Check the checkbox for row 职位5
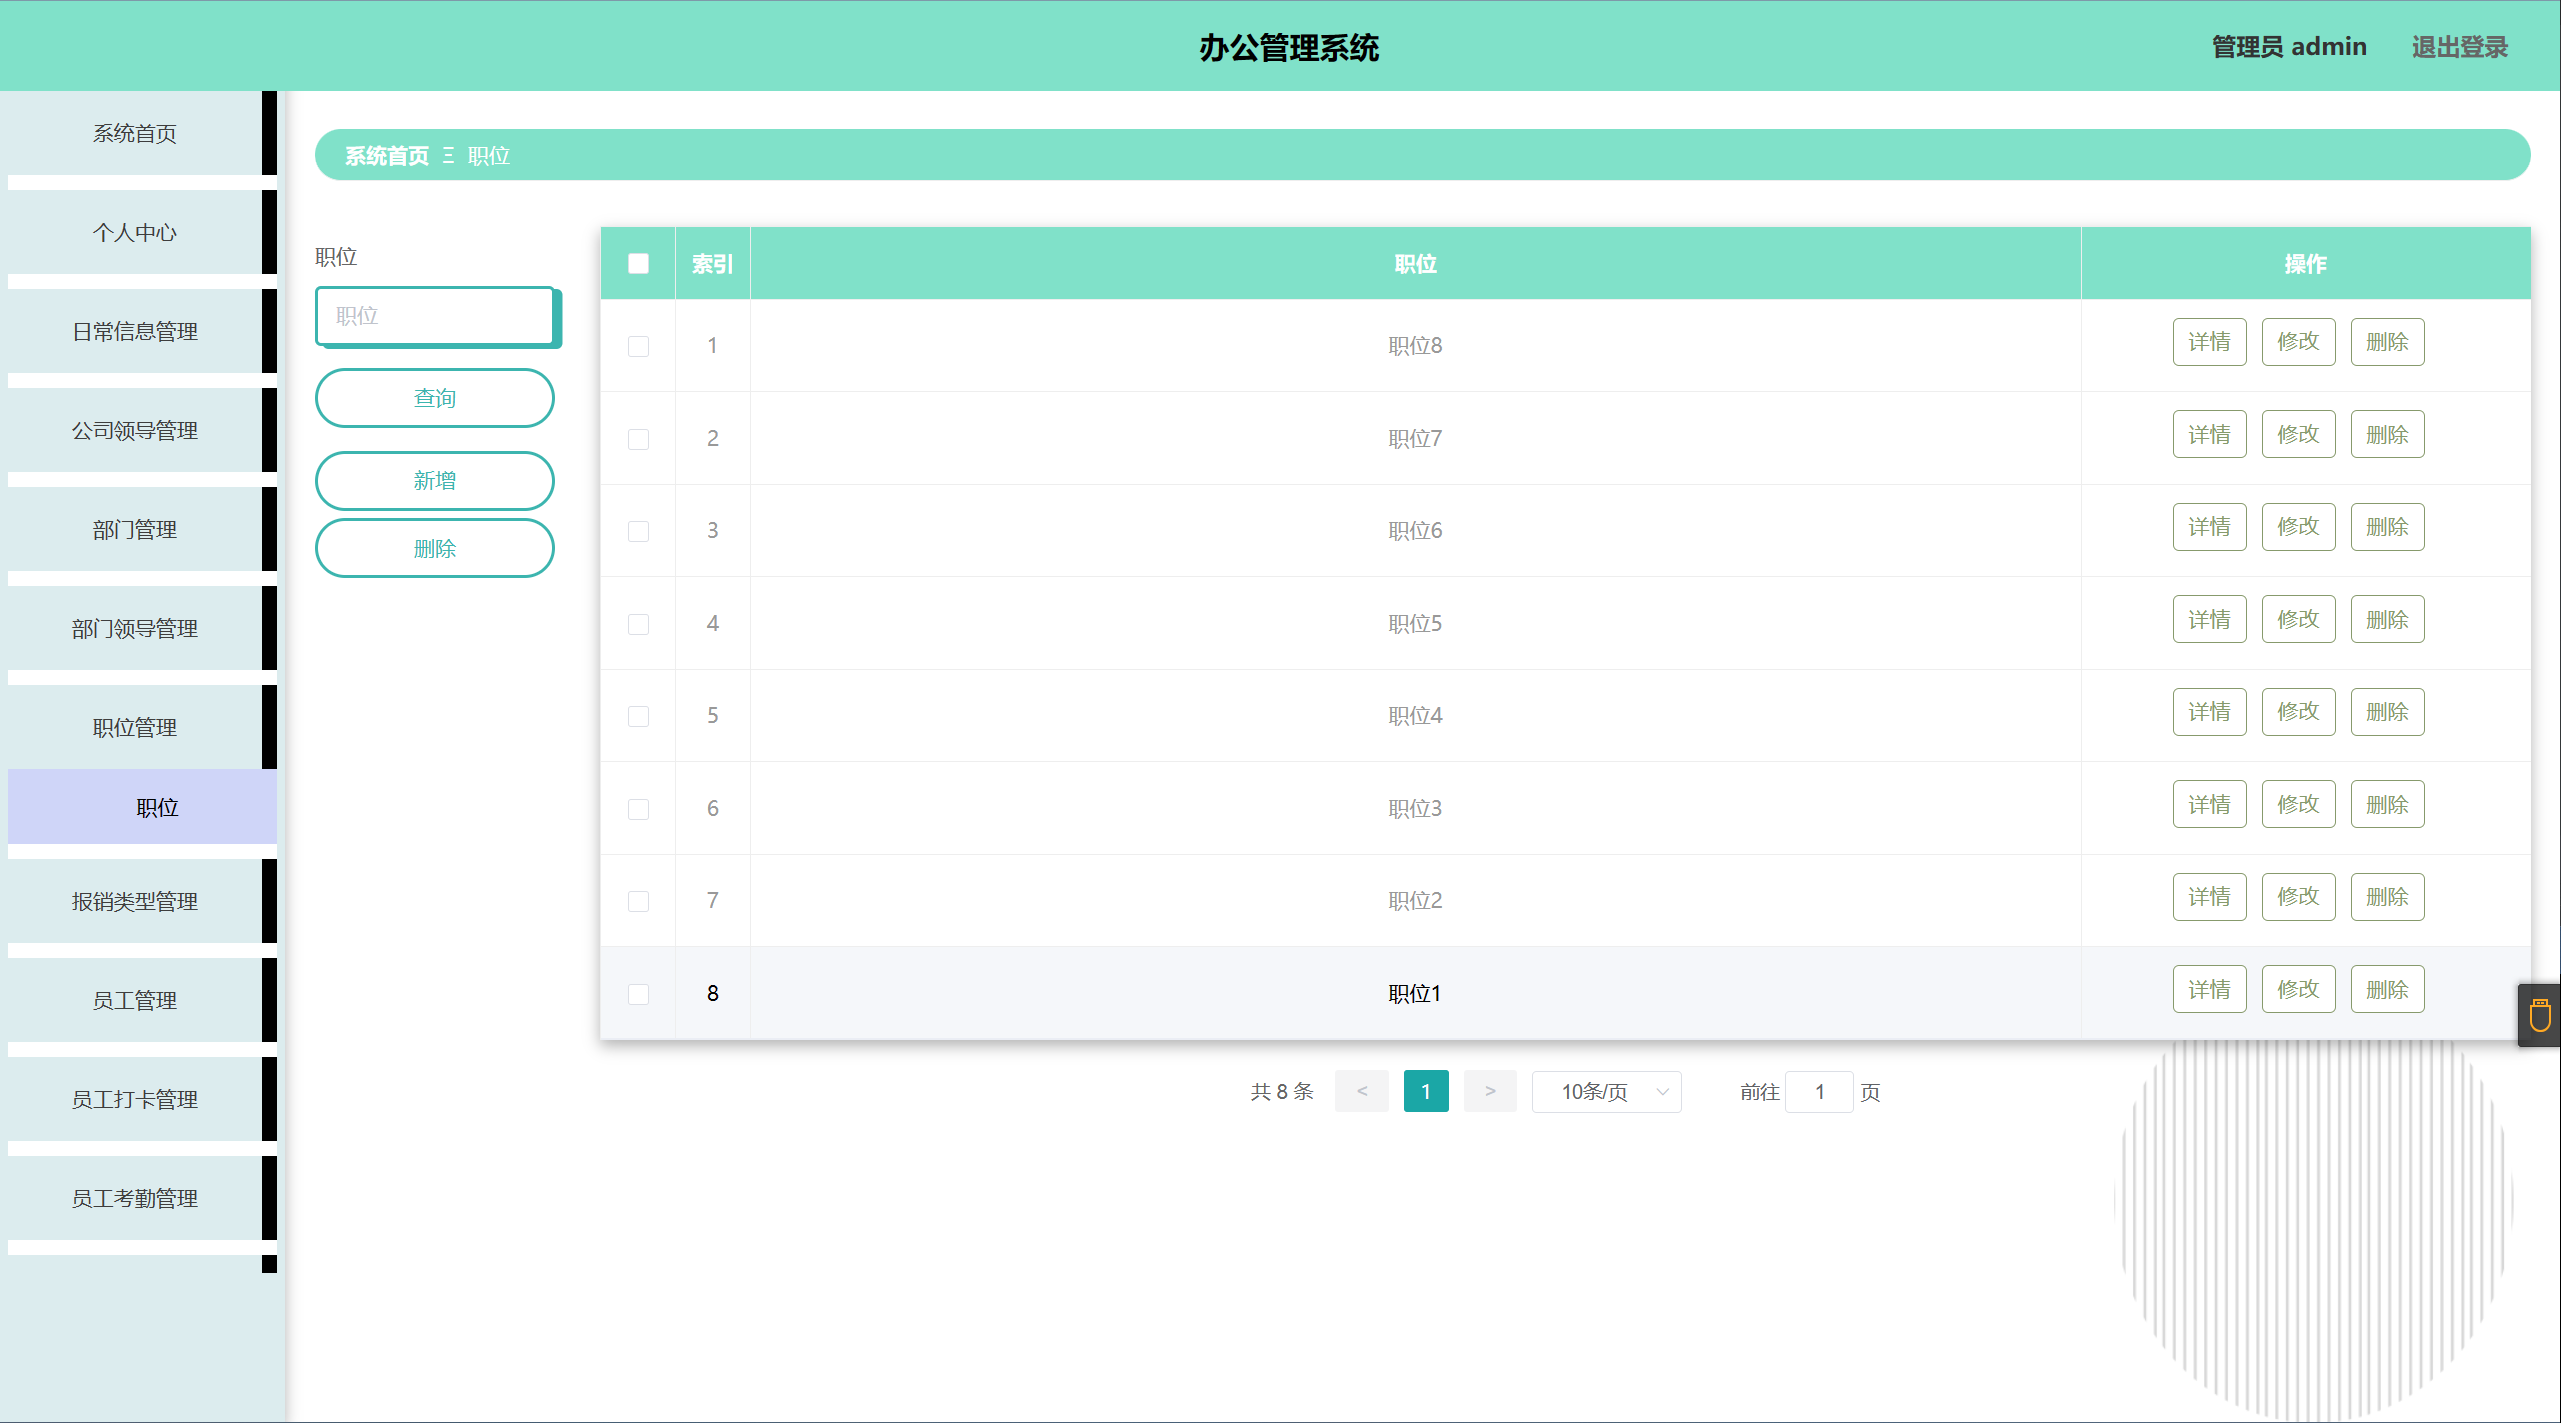The height and width of the screenshot is (1423, 2561). coord(638,624)
